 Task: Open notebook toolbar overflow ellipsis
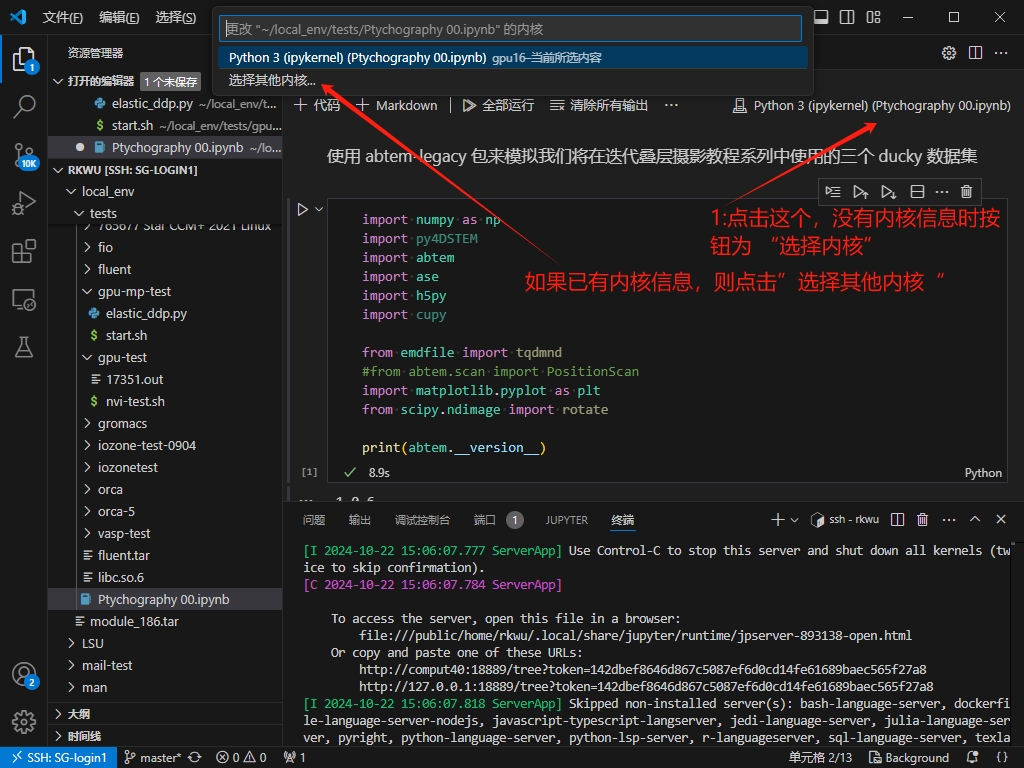point(671,105)
